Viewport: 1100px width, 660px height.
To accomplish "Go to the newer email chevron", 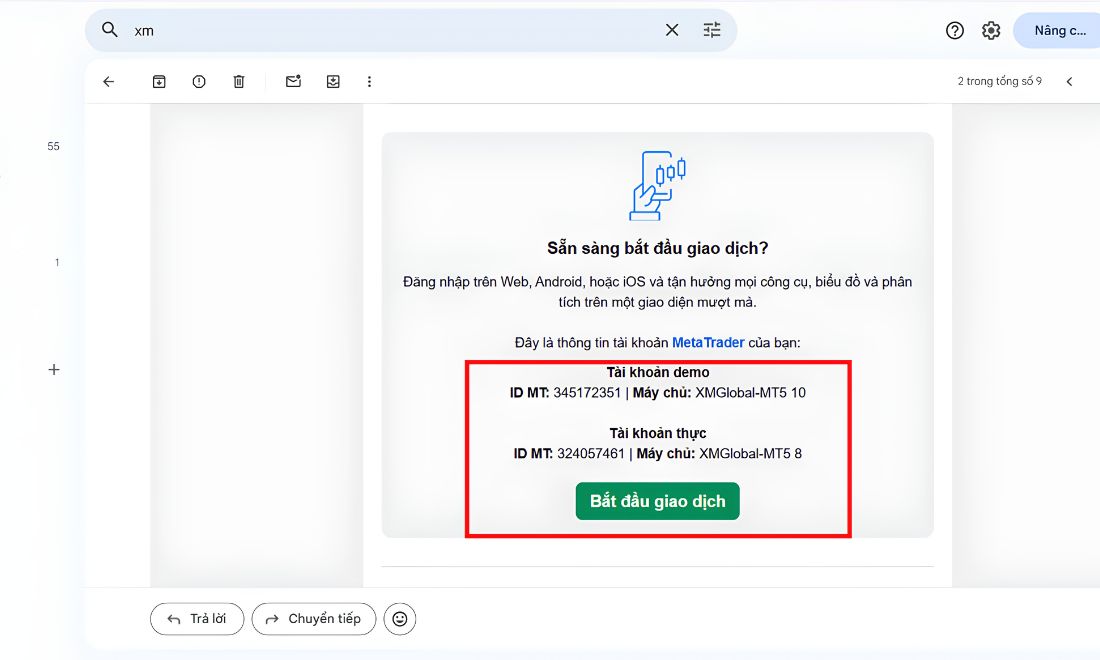I will coord(1069,81).
